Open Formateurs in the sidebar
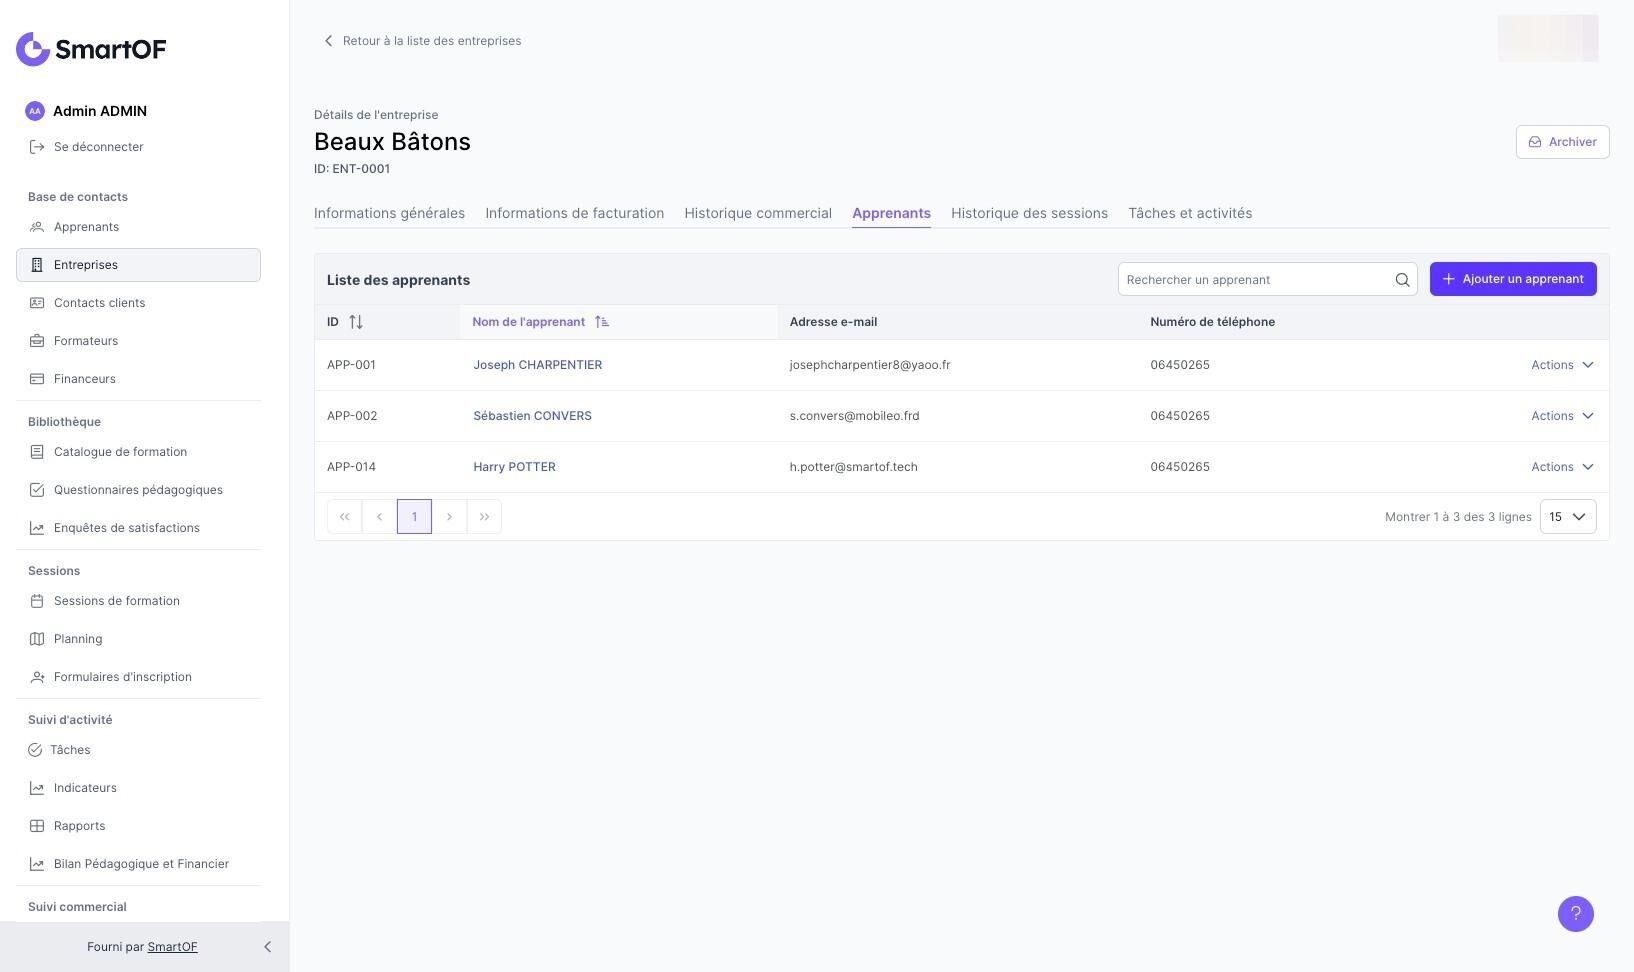1634x972 pixels. point(86,341)
